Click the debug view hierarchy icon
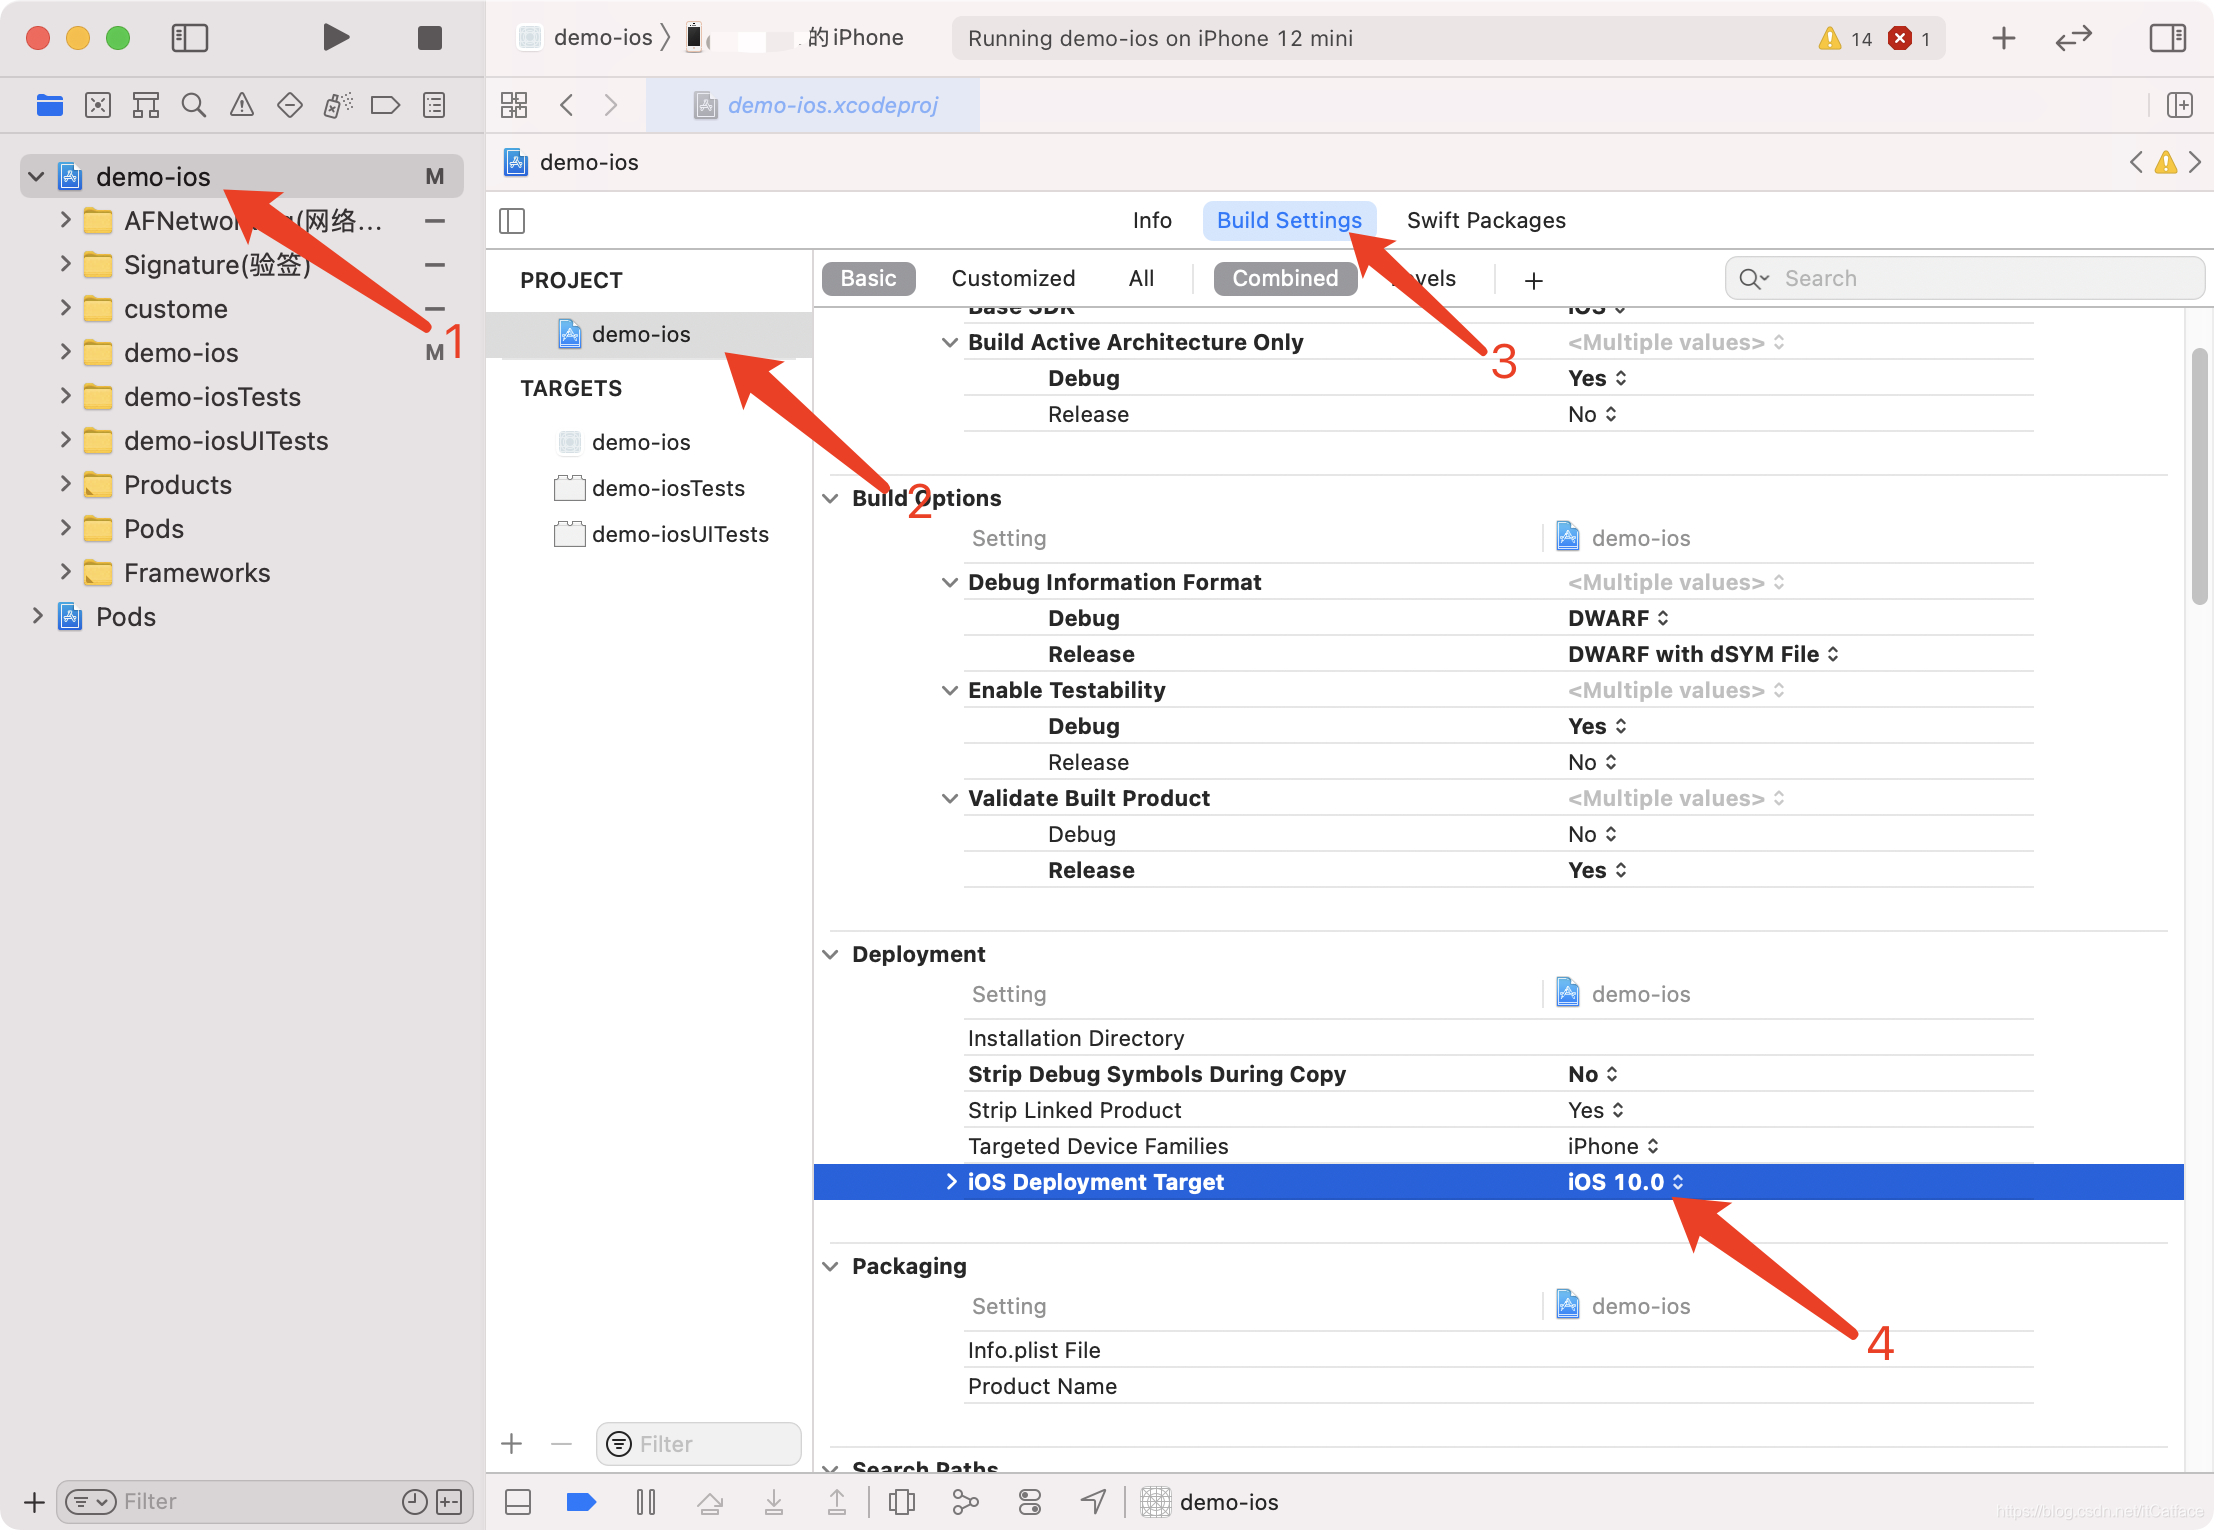 pos(902,1501)
